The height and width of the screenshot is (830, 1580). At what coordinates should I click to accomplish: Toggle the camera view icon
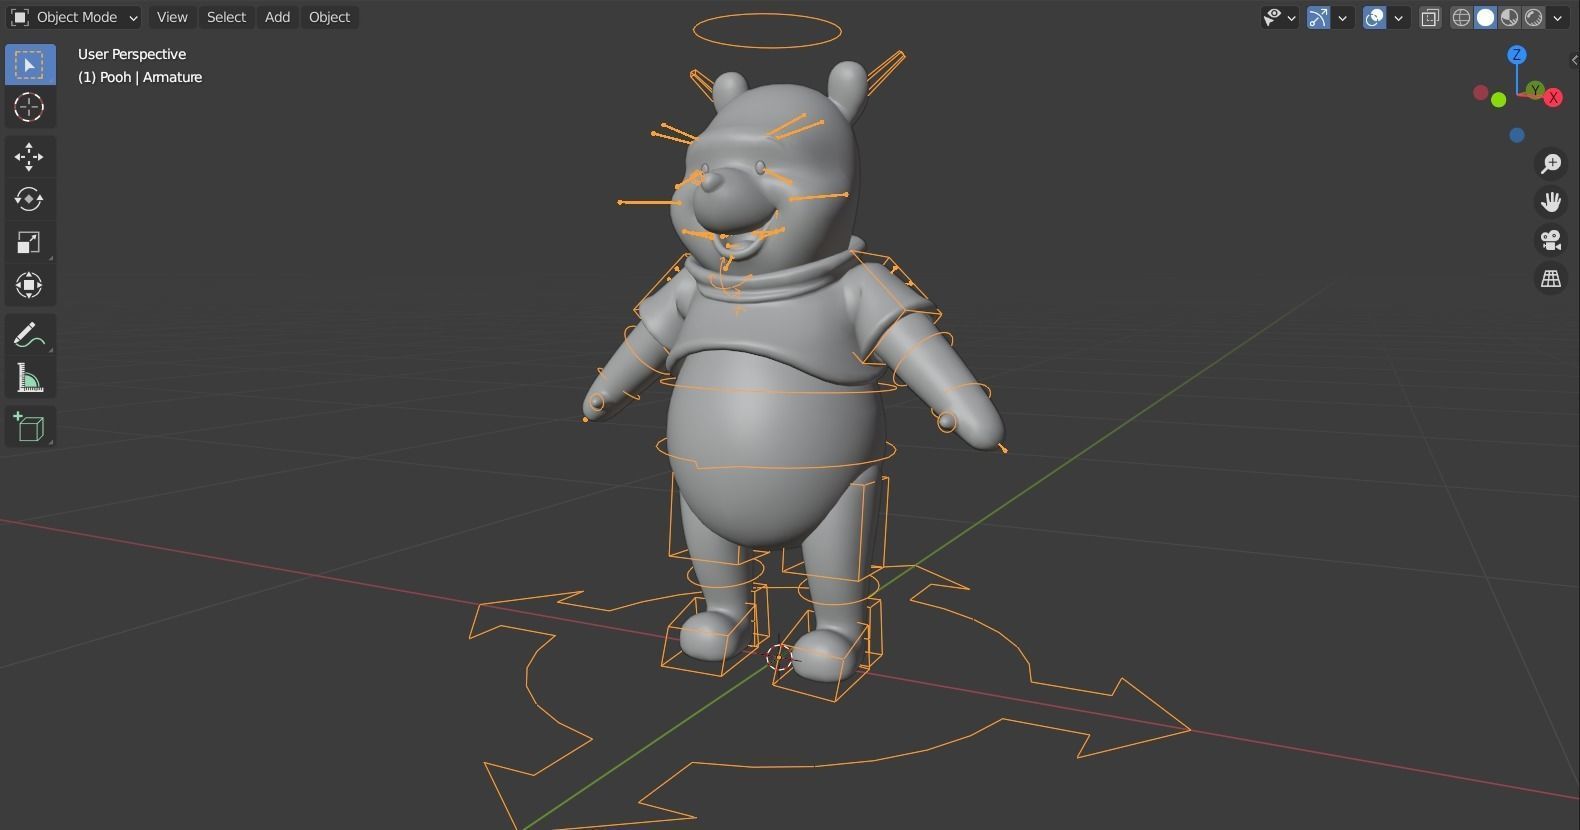point(1551,240)
